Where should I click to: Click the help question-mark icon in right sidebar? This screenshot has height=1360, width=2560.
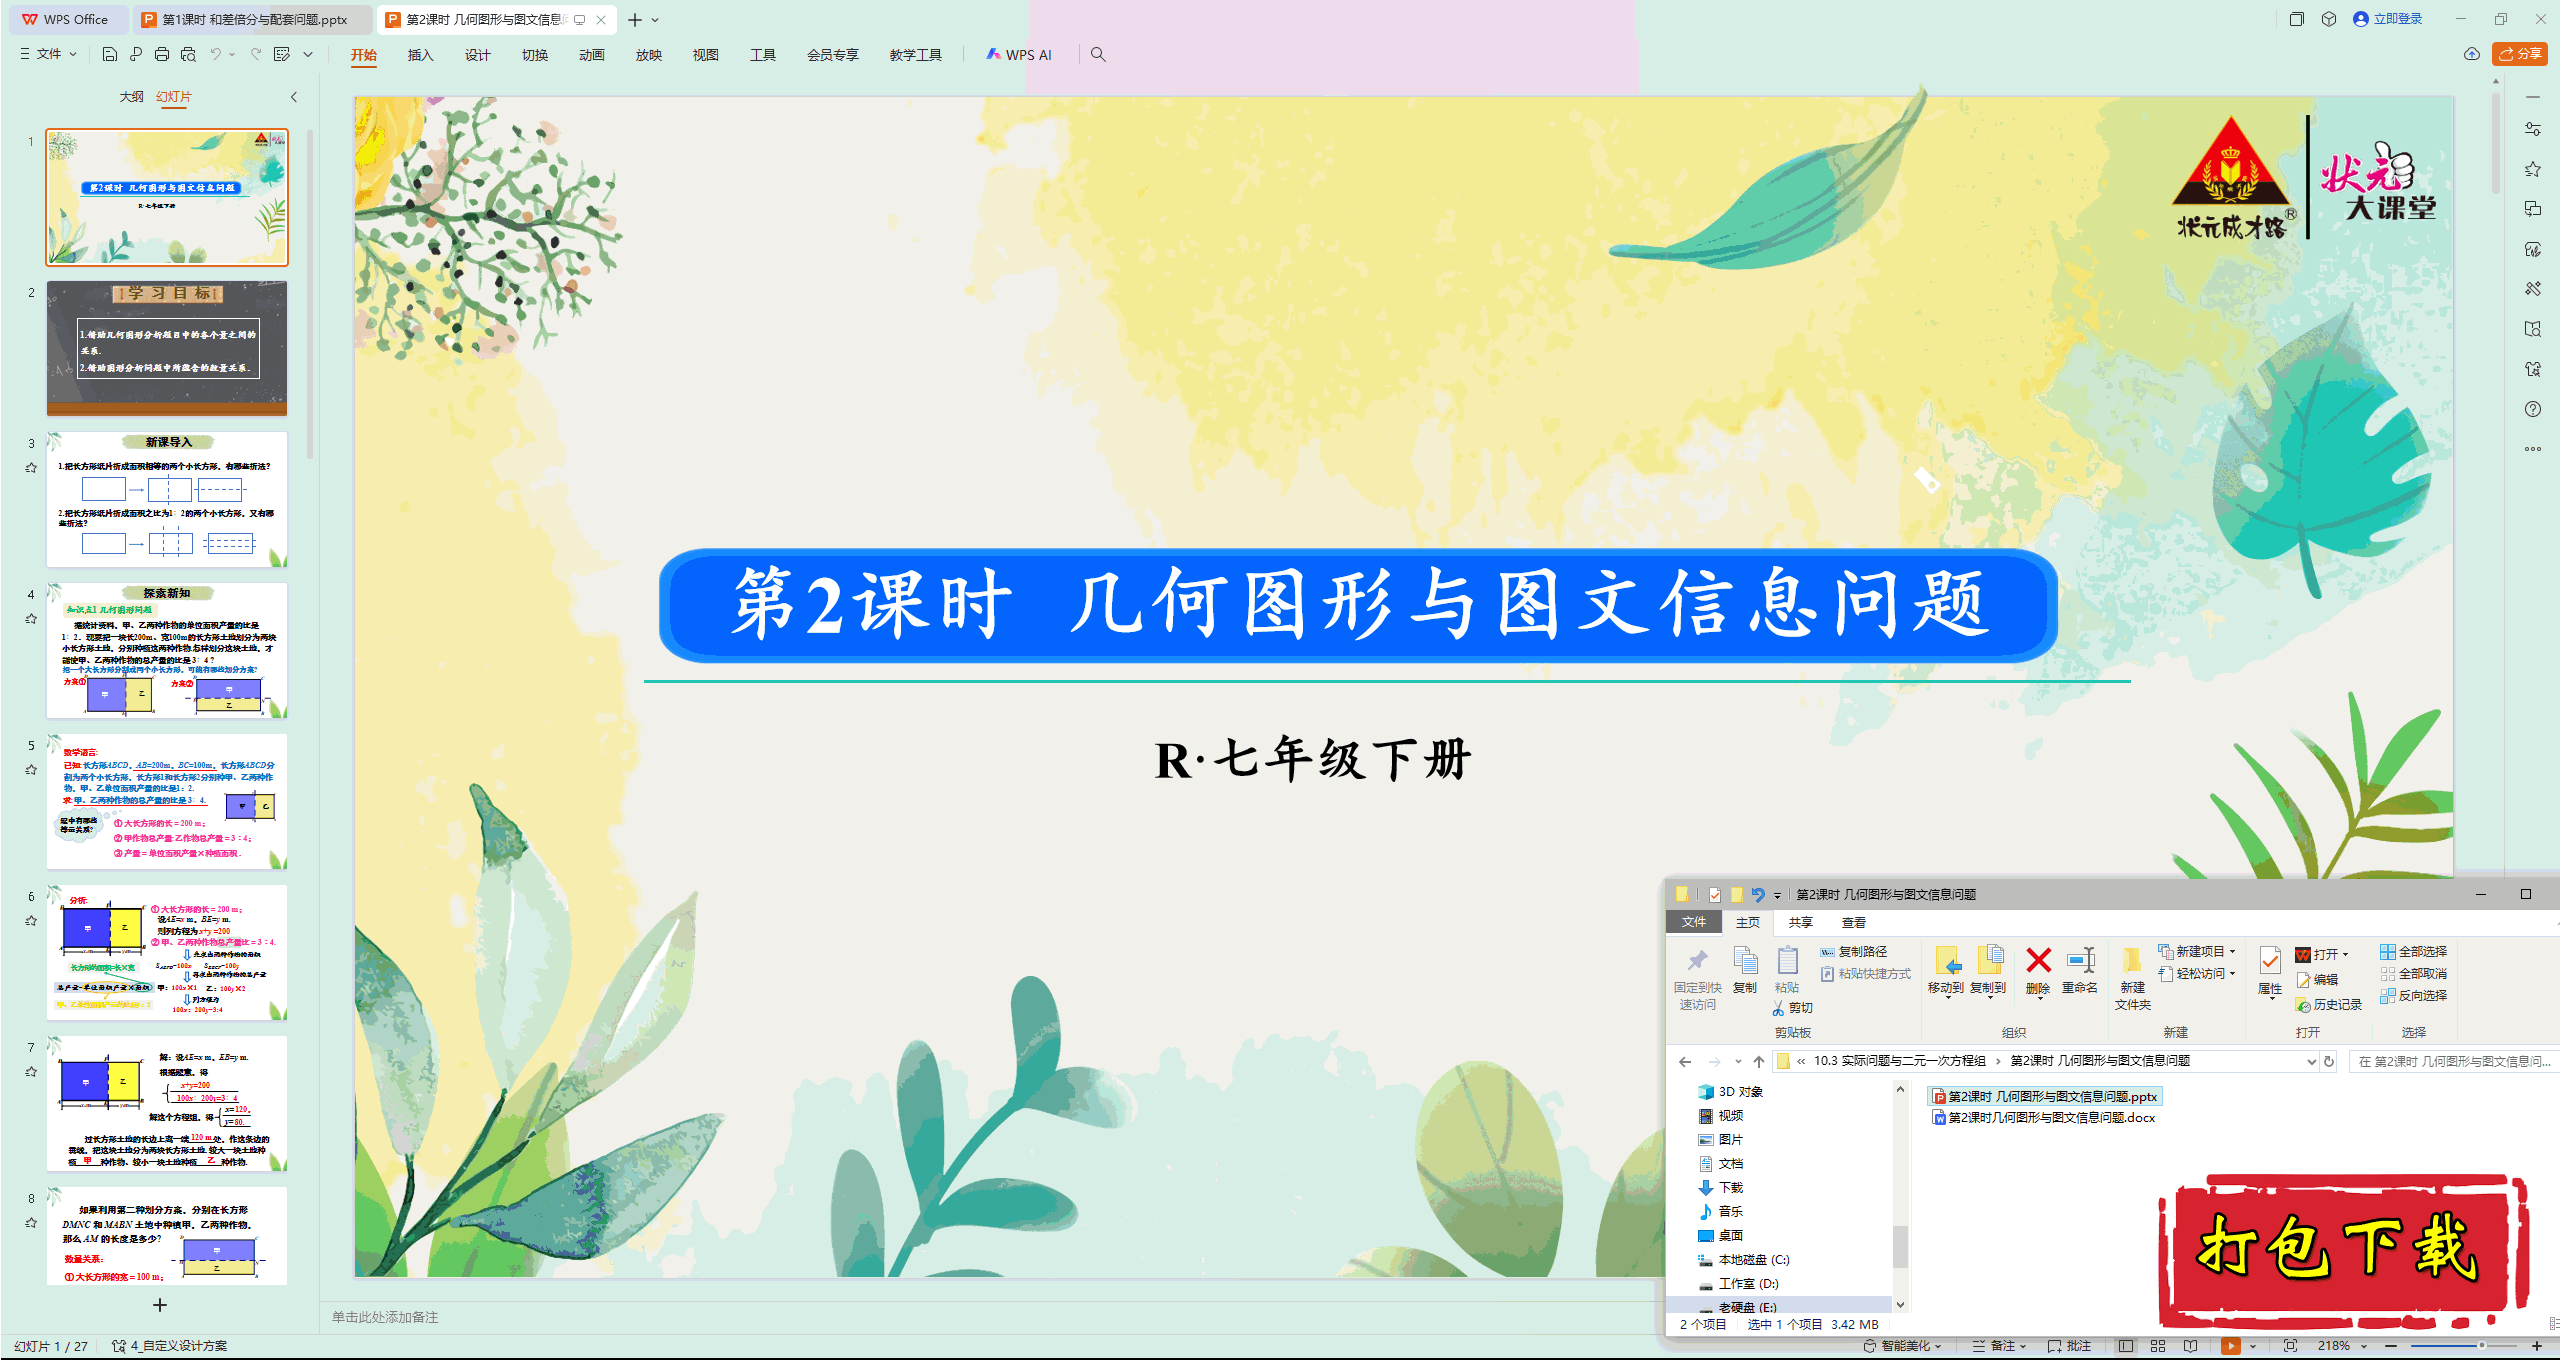click(2532, 409)
